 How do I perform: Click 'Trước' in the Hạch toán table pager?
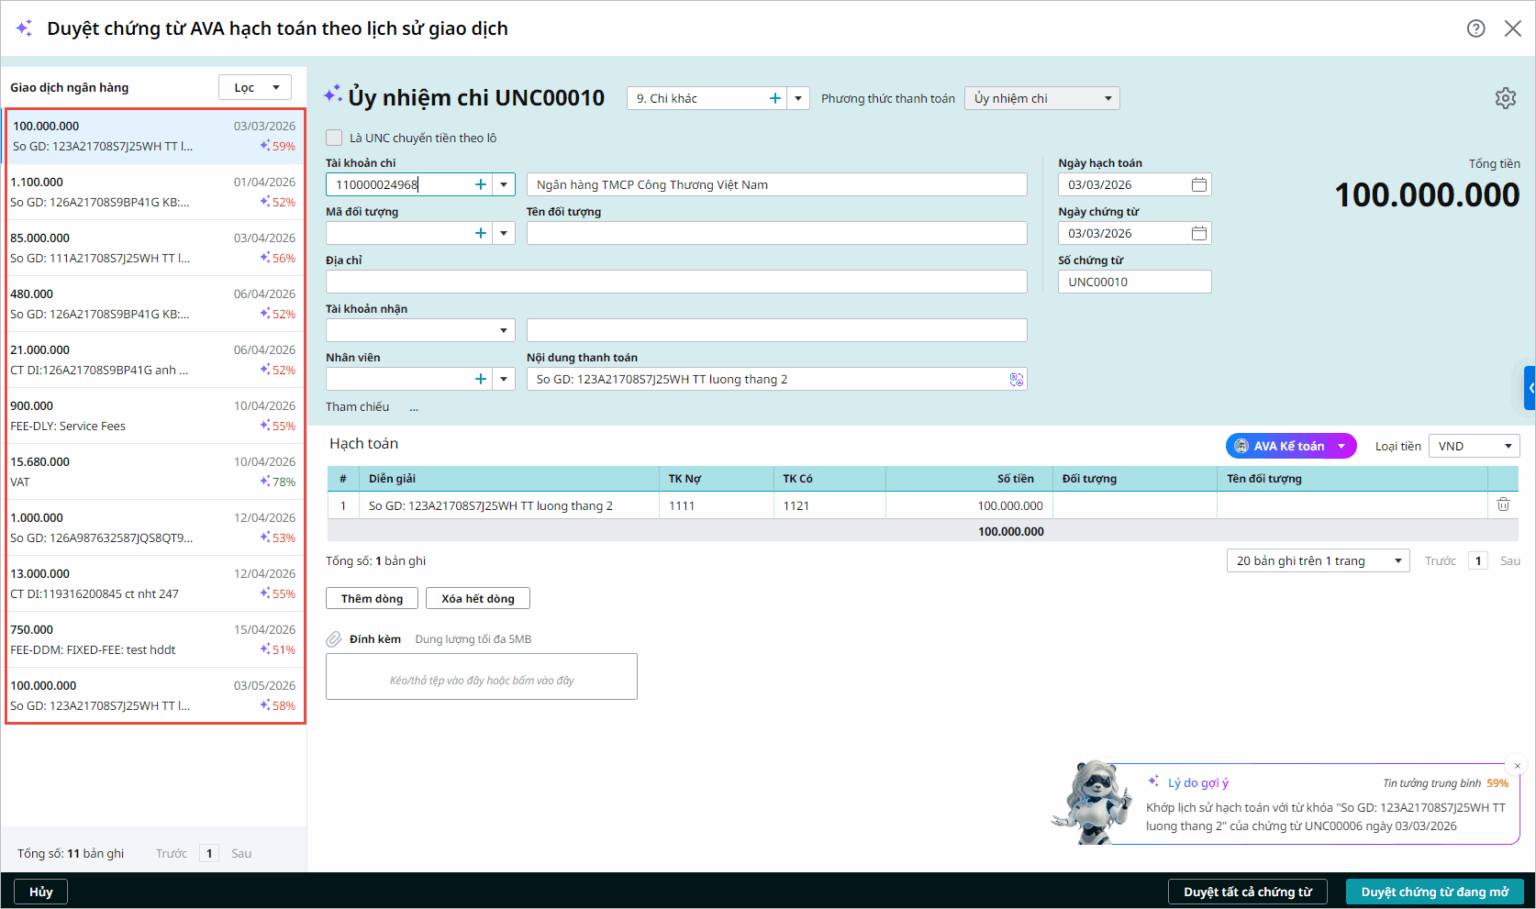click(1440, 561)
